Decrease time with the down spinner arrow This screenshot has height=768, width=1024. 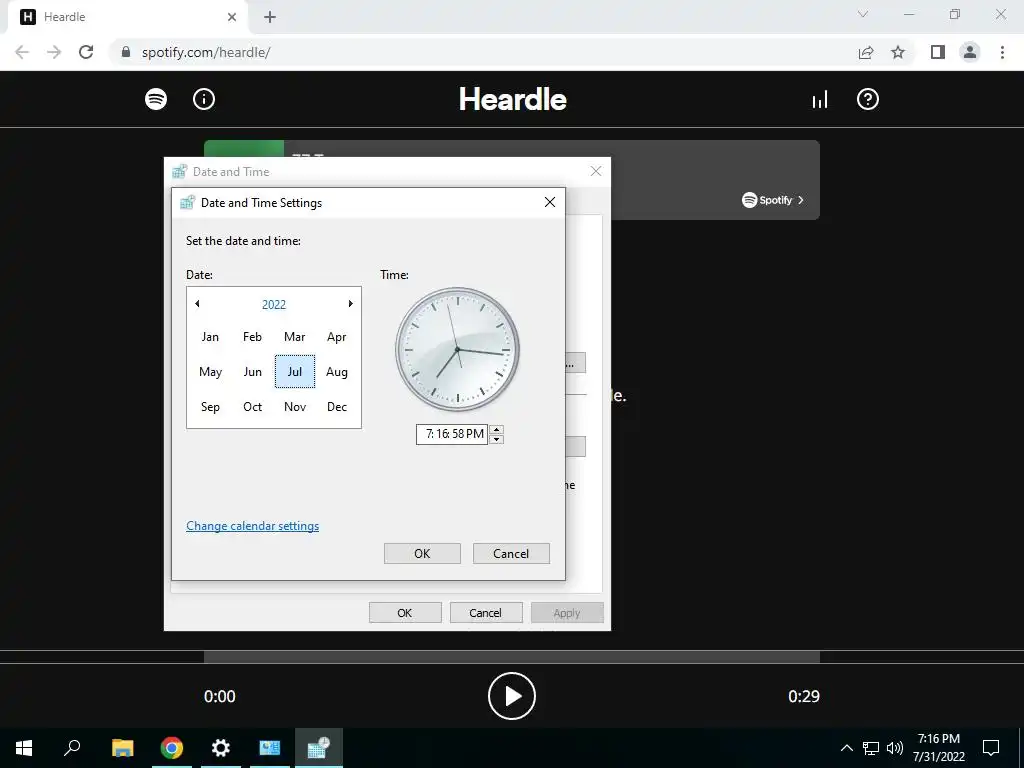496,439
